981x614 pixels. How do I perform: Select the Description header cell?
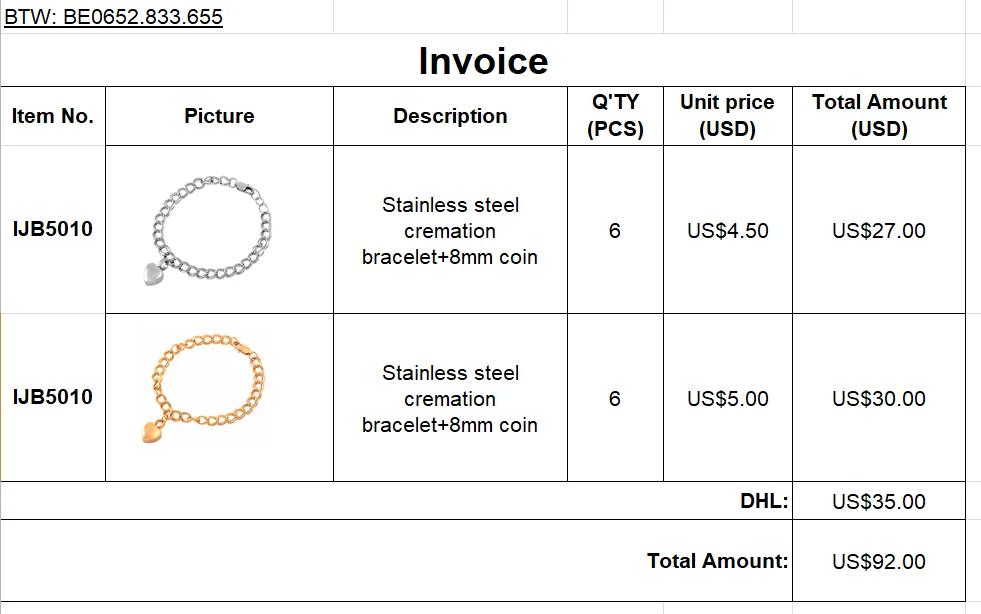pyautogui.click(x=450, y=116)
